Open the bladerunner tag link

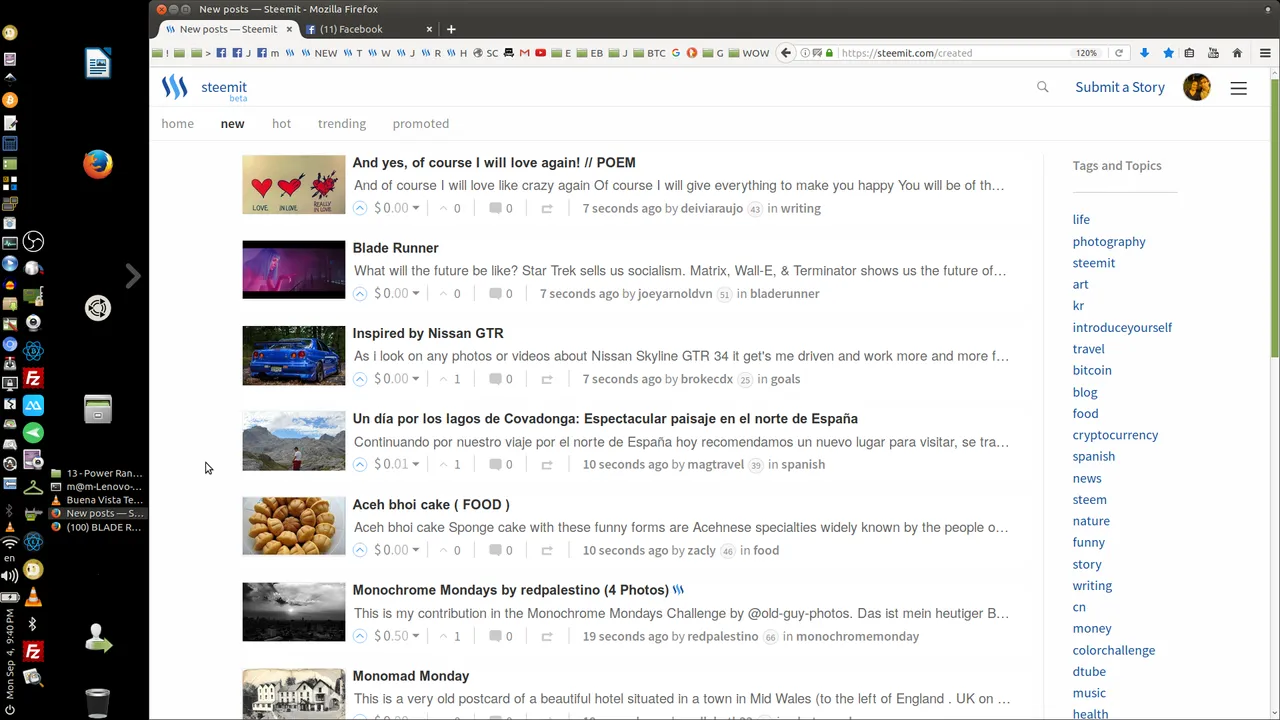click(785, 293)
